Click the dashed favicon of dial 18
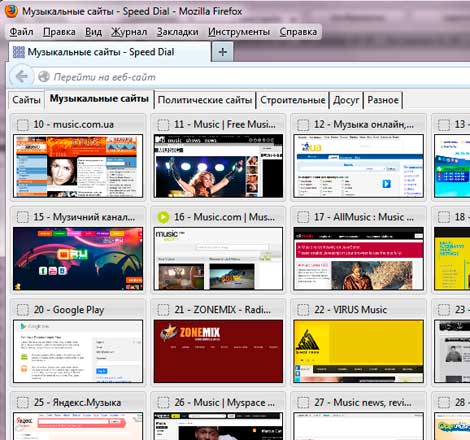Image resolution: width=470 pixels, height=440 pixels. (x=444, y=217)
